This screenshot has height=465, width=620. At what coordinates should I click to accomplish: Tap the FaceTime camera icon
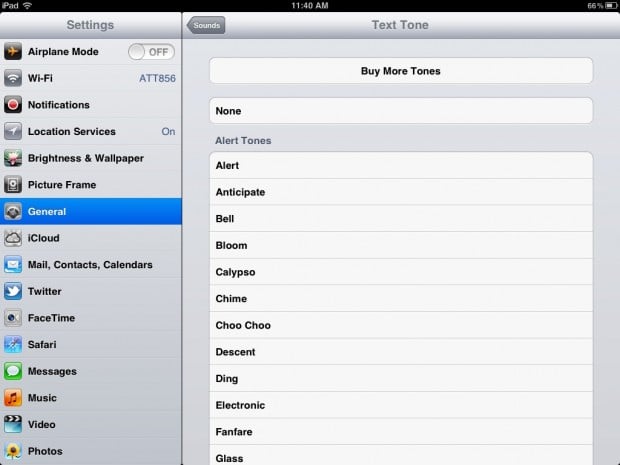tap(13, 318)
